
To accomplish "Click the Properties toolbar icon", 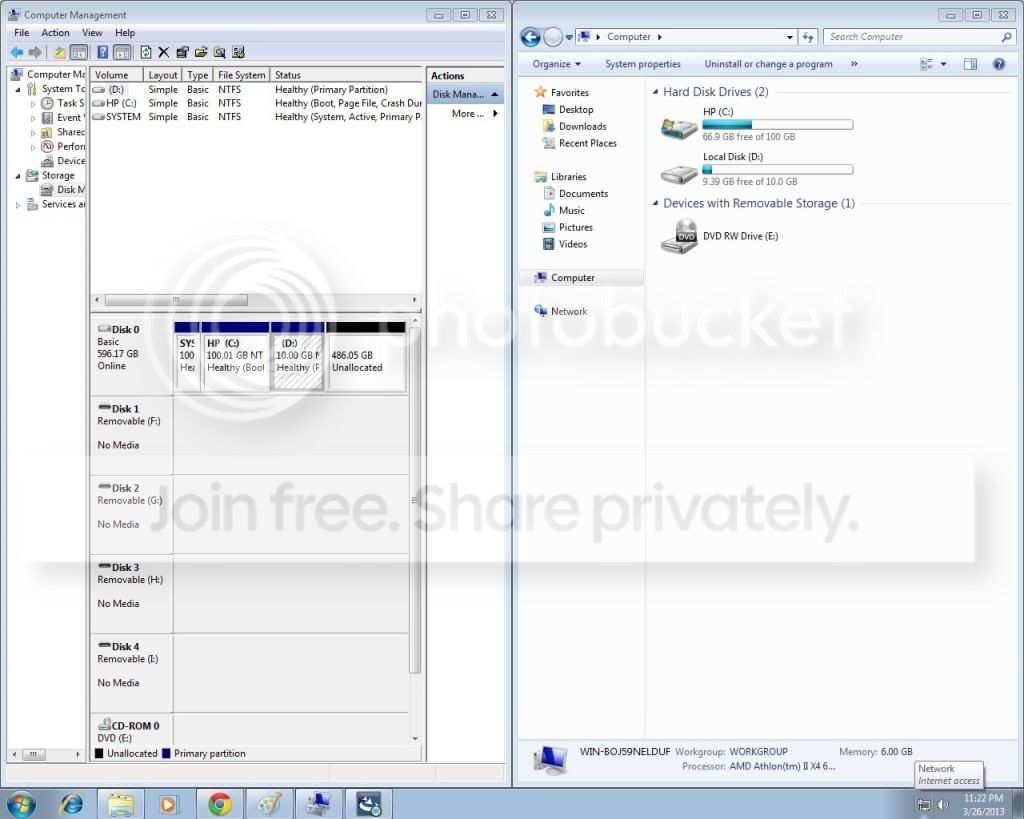I will [x=182, y=52].
